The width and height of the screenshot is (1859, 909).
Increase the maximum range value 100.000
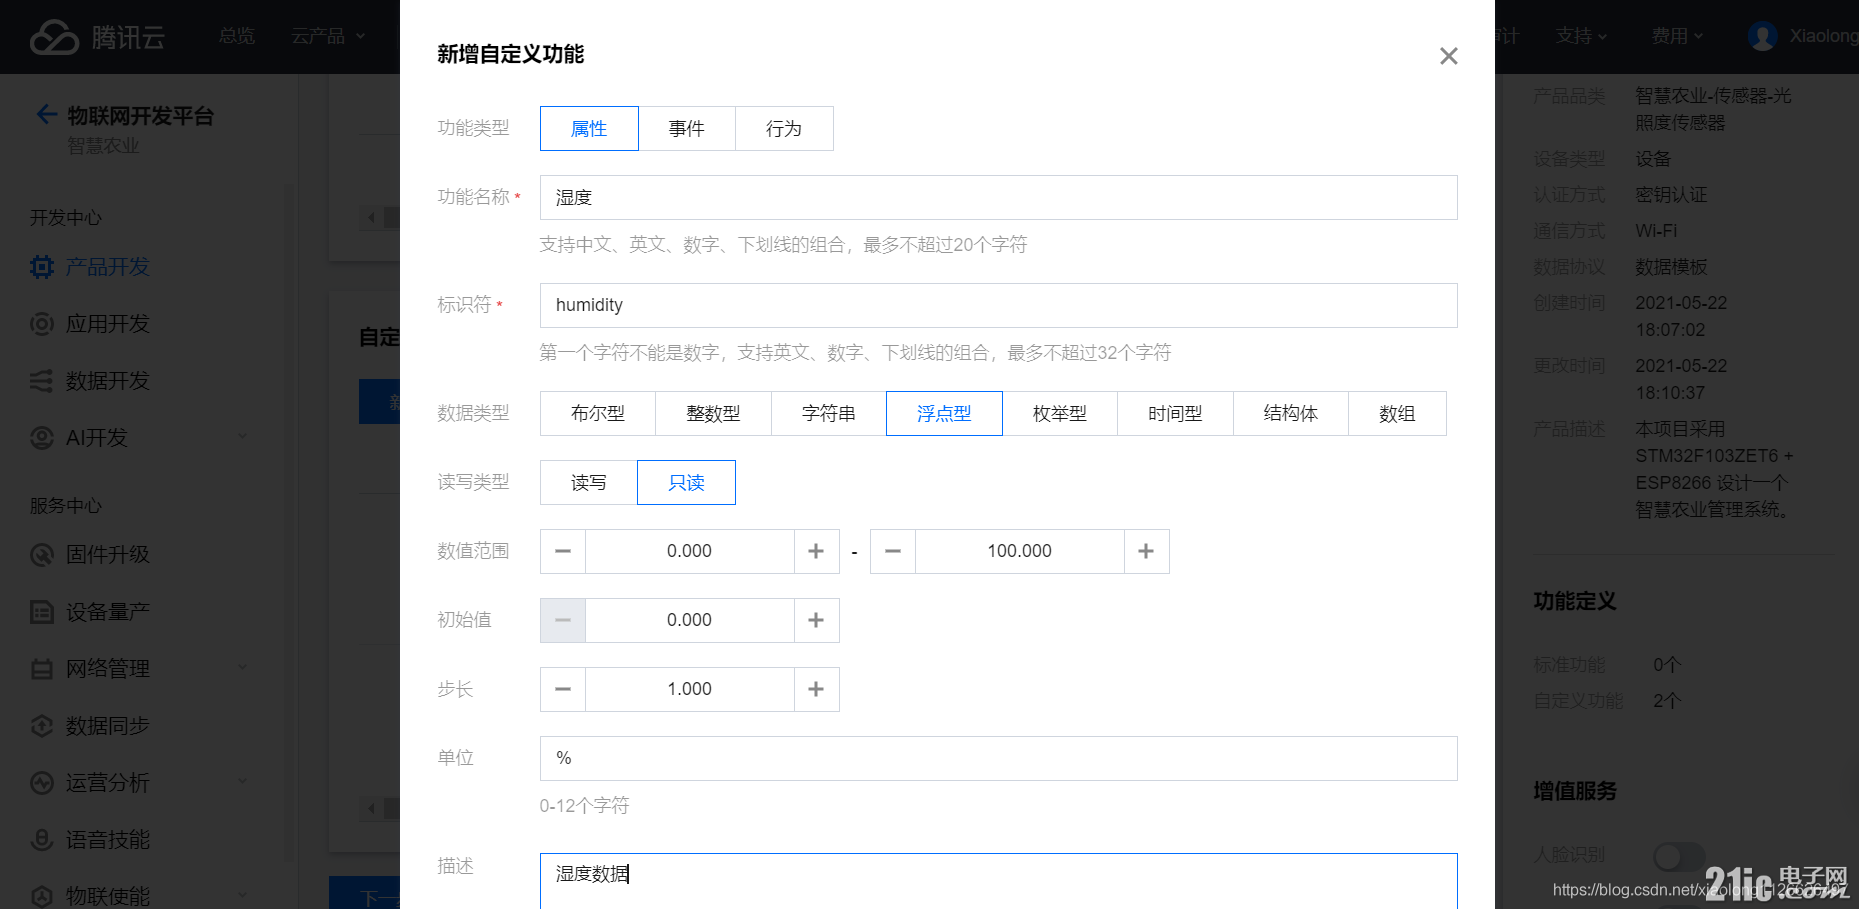1146,552
